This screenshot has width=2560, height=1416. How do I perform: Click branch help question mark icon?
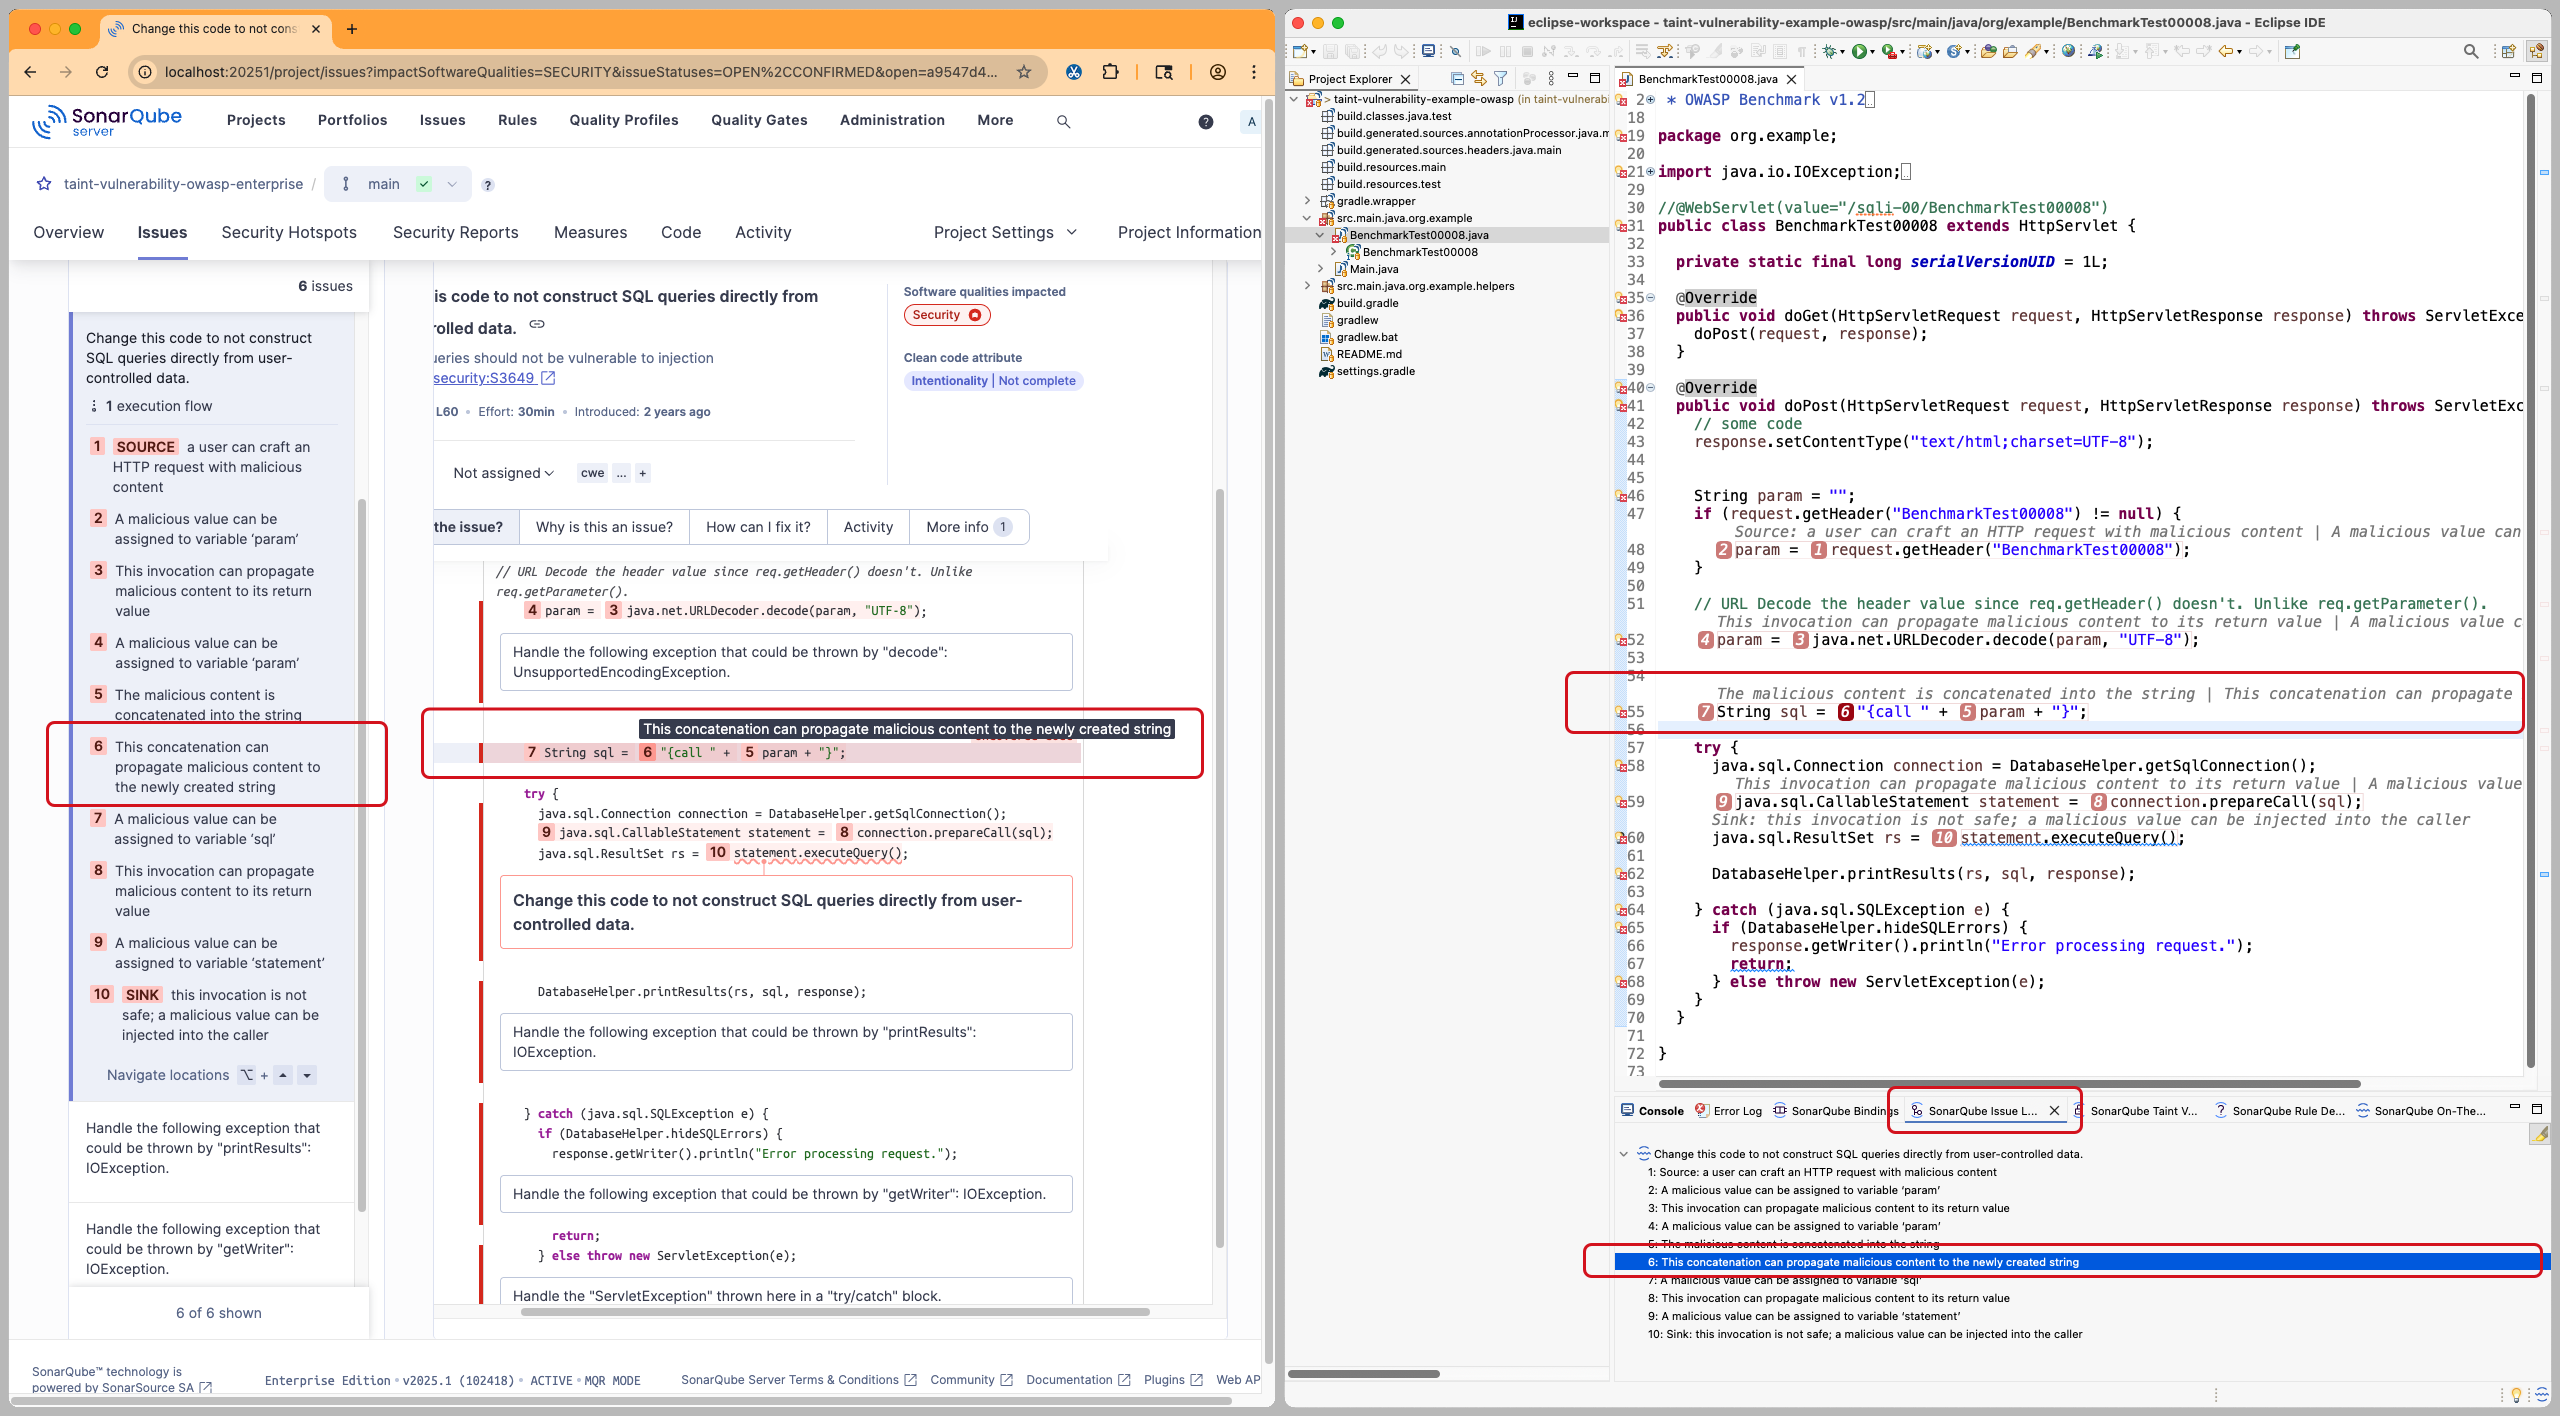488,185
